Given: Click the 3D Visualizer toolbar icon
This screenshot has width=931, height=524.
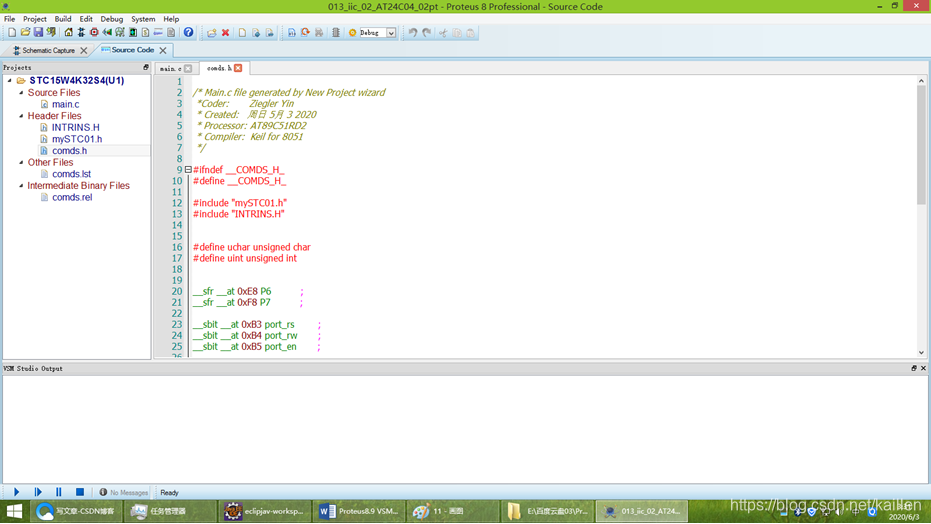Looking at the screenshot, I should pyautogui.click(x=107, y=33).
